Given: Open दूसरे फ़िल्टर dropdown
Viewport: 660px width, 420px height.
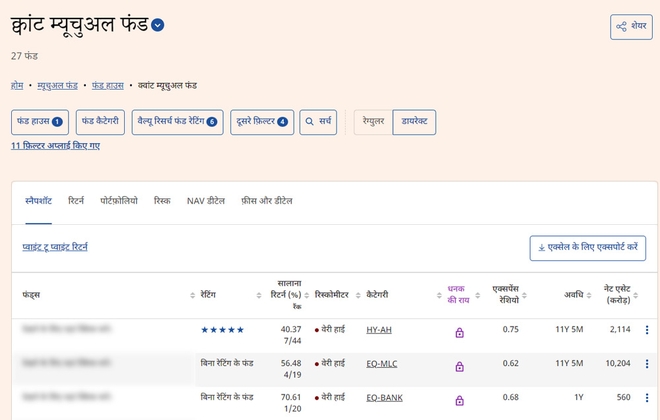Looking at the screenshot, I should coord(262,122).
